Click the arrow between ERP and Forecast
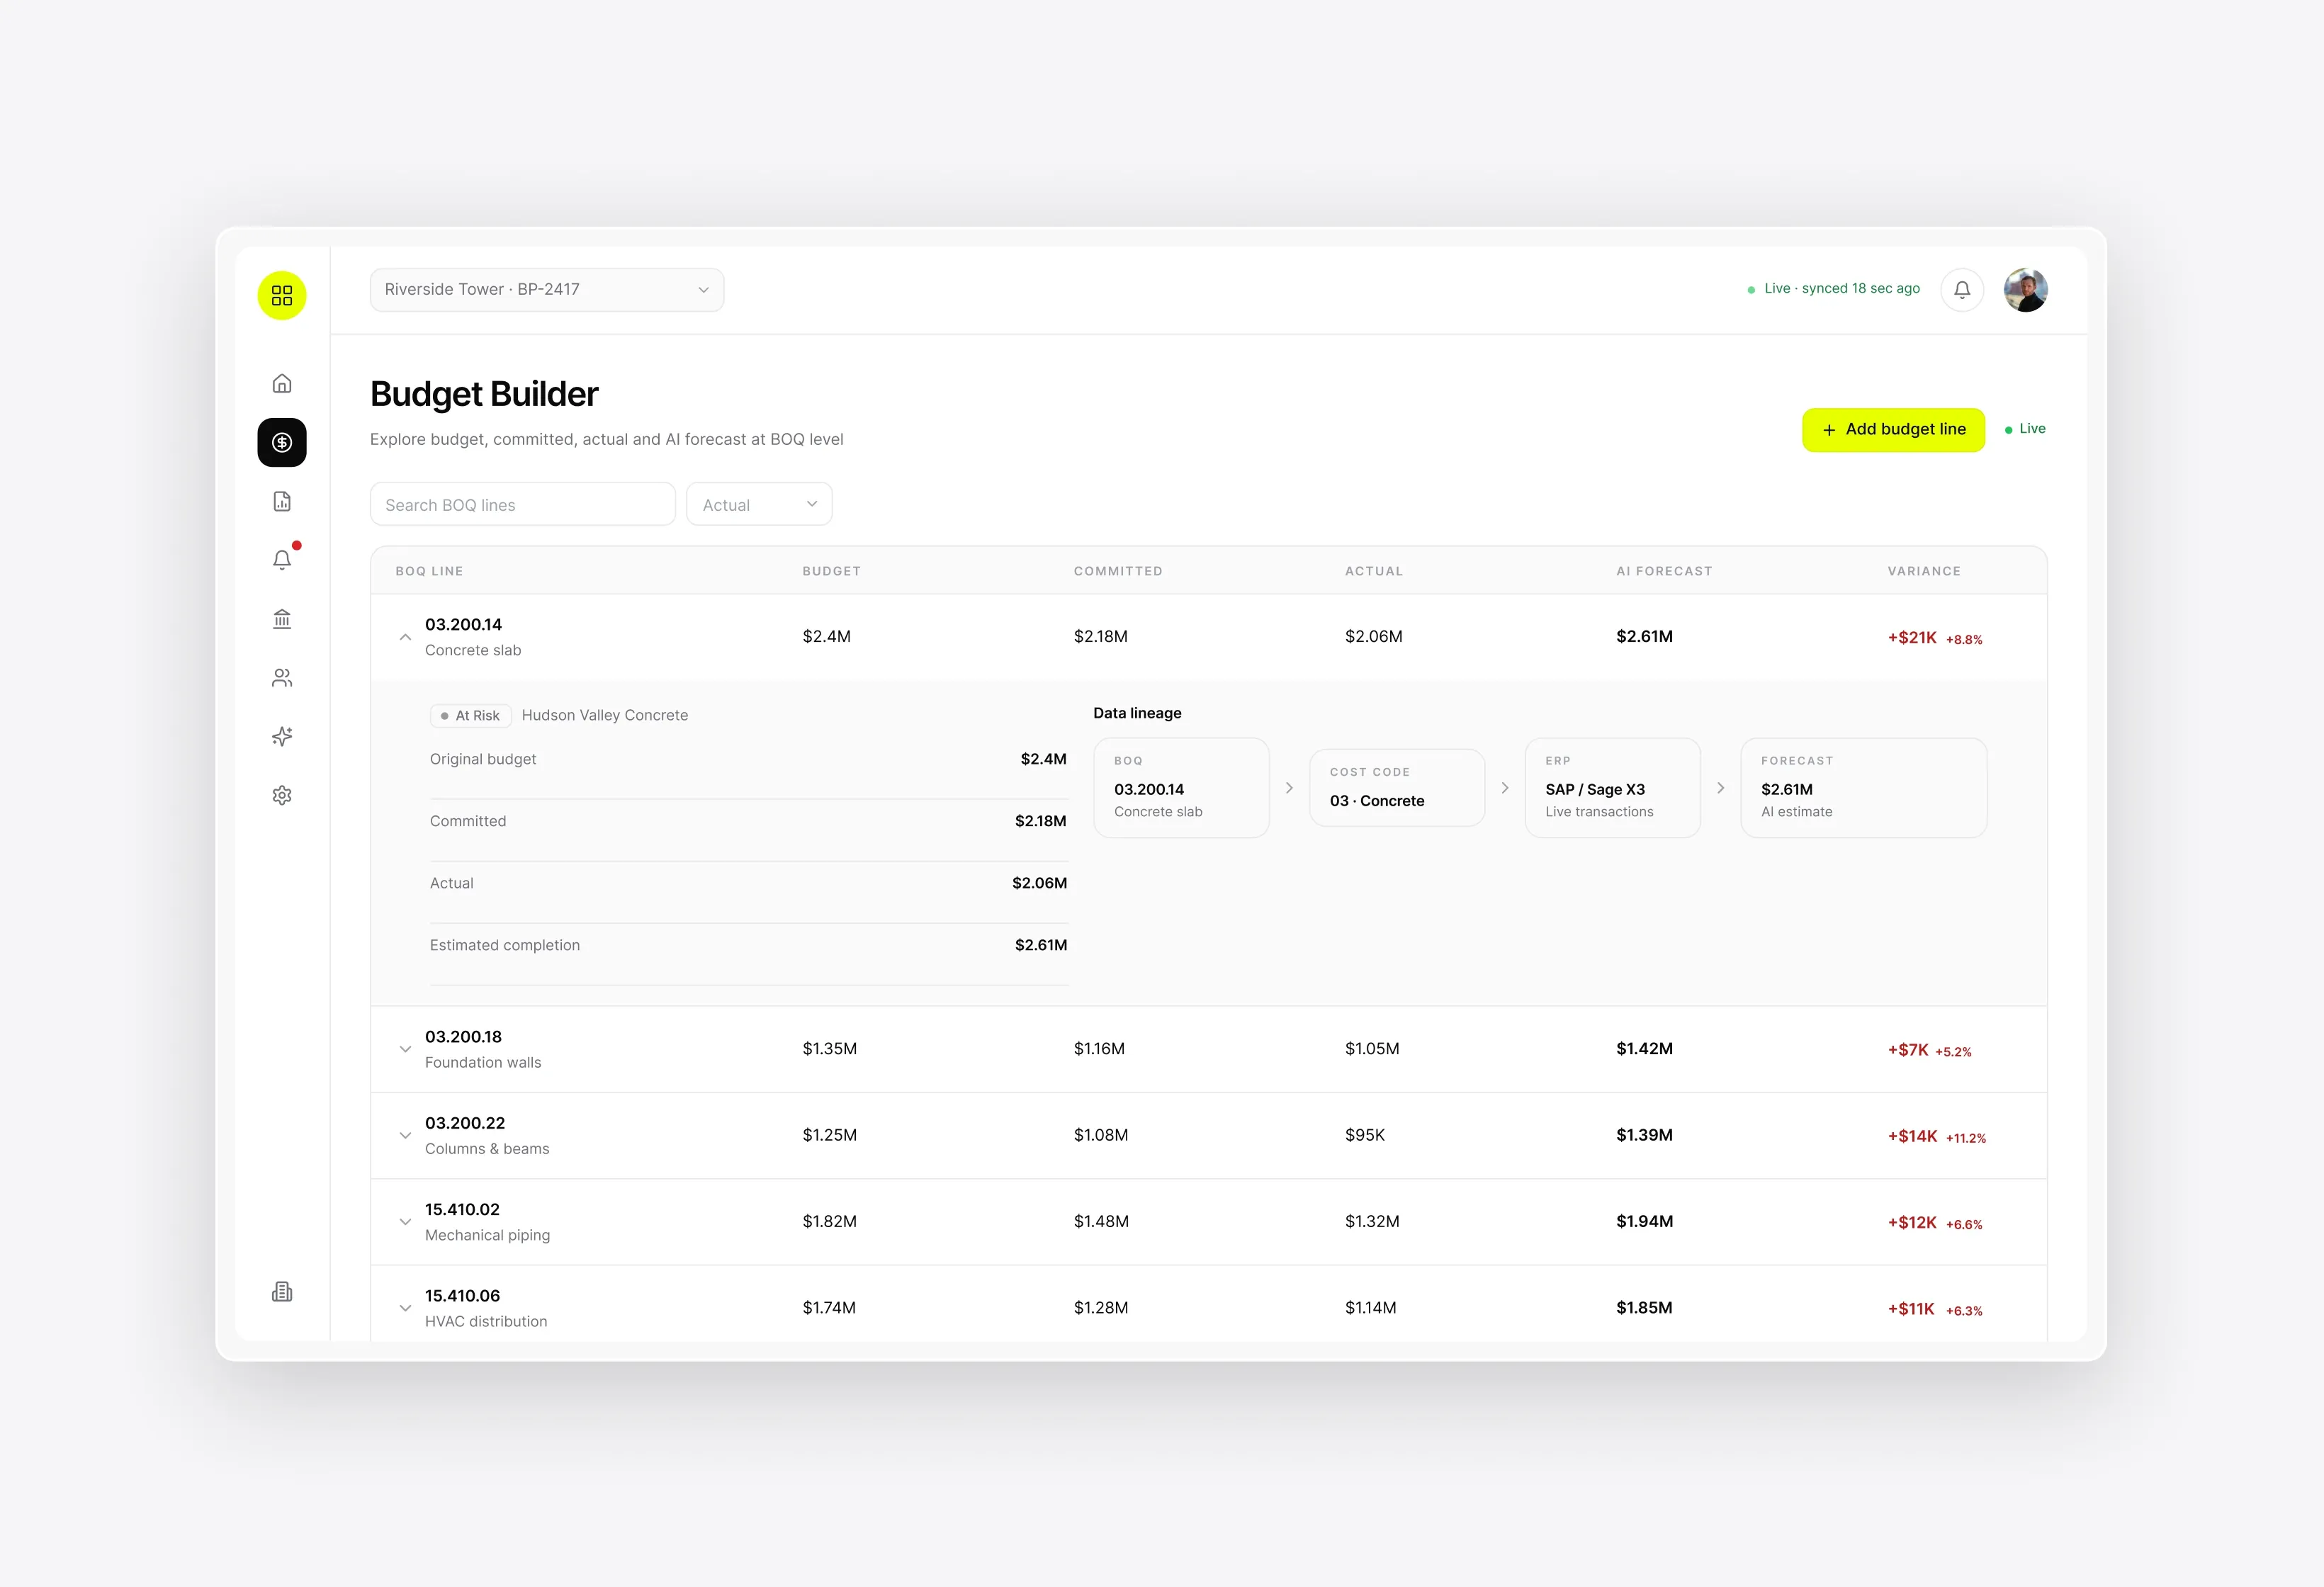Image resolution: width=2324 pixels, height=1587 pixels. tap(1721, 788)
